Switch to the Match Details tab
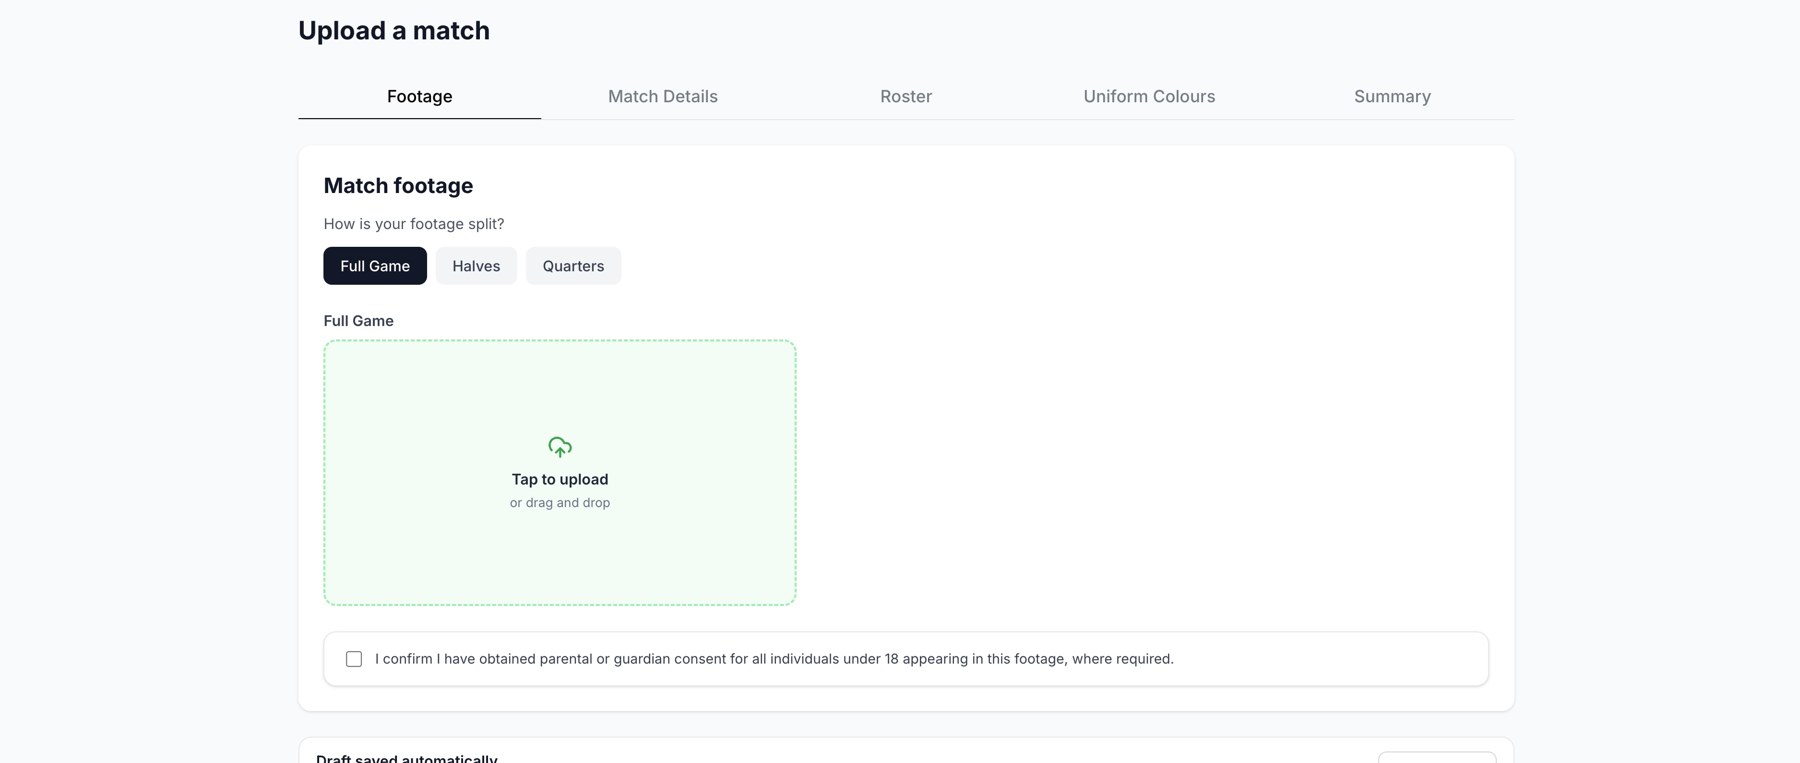This screenshot has height=763, width=1800. tap(663, 96)
